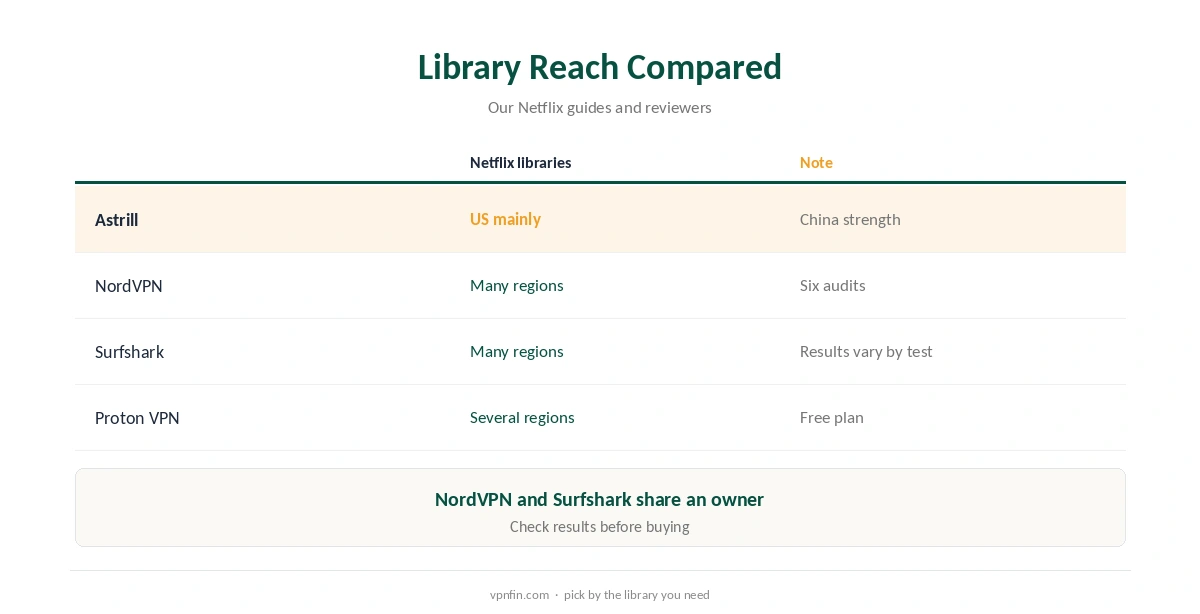Click the "Several regions" cell

[522, 417]
